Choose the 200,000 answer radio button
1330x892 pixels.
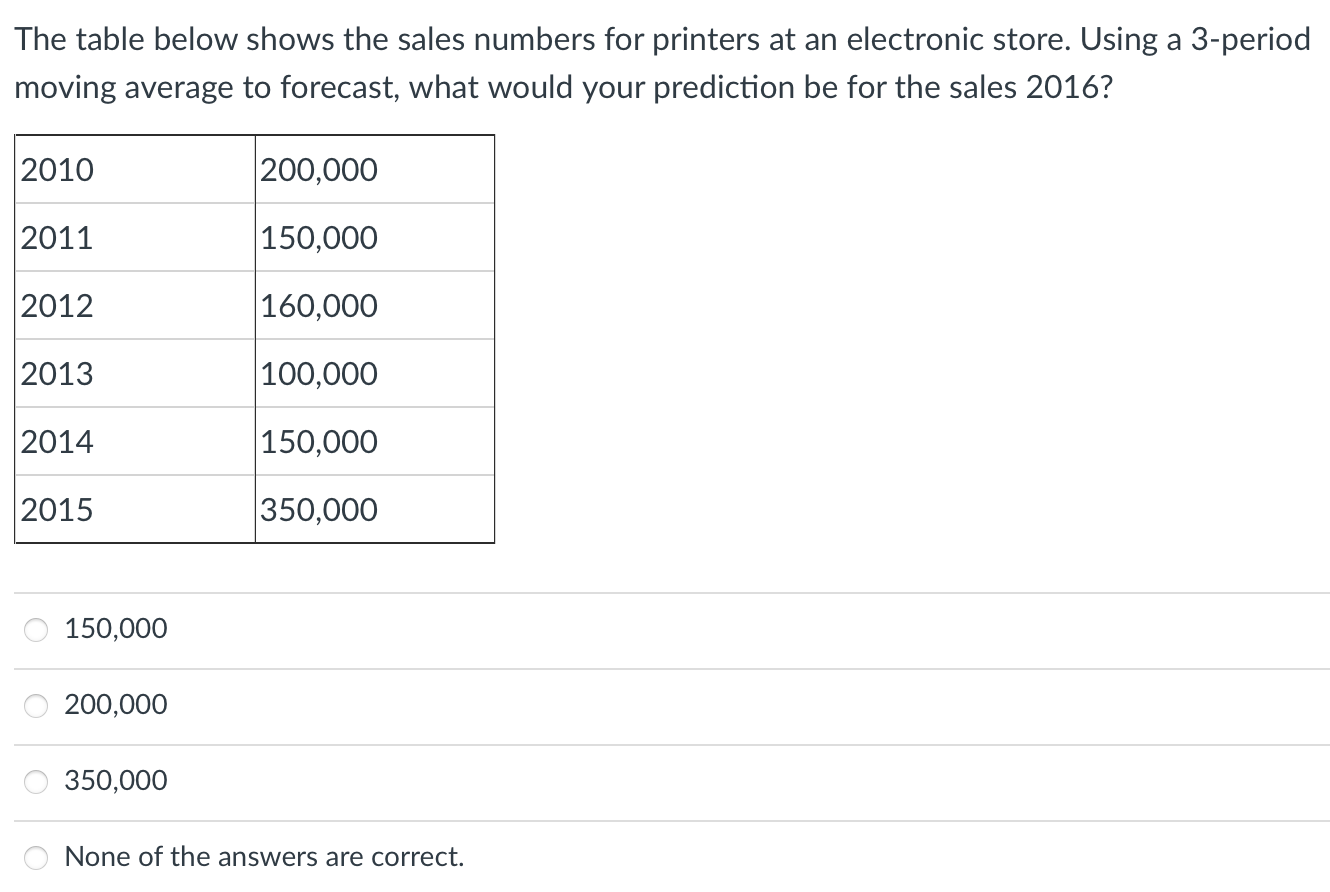37,706
